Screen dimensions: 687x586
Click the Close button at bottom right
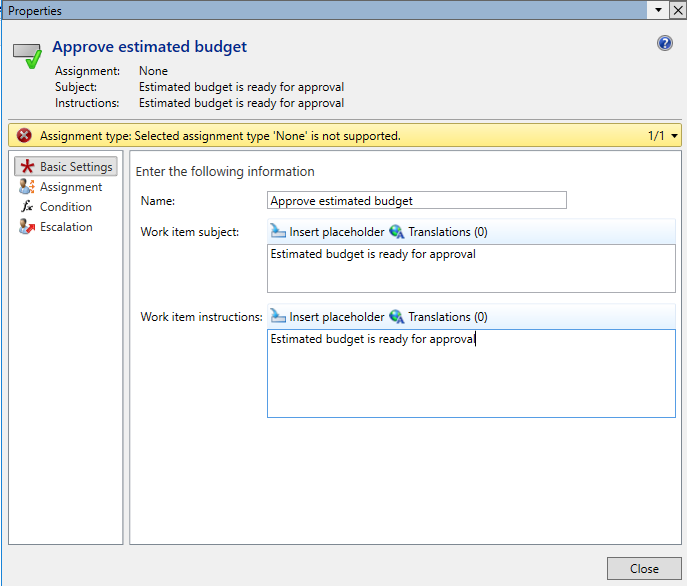coord(643,569)
